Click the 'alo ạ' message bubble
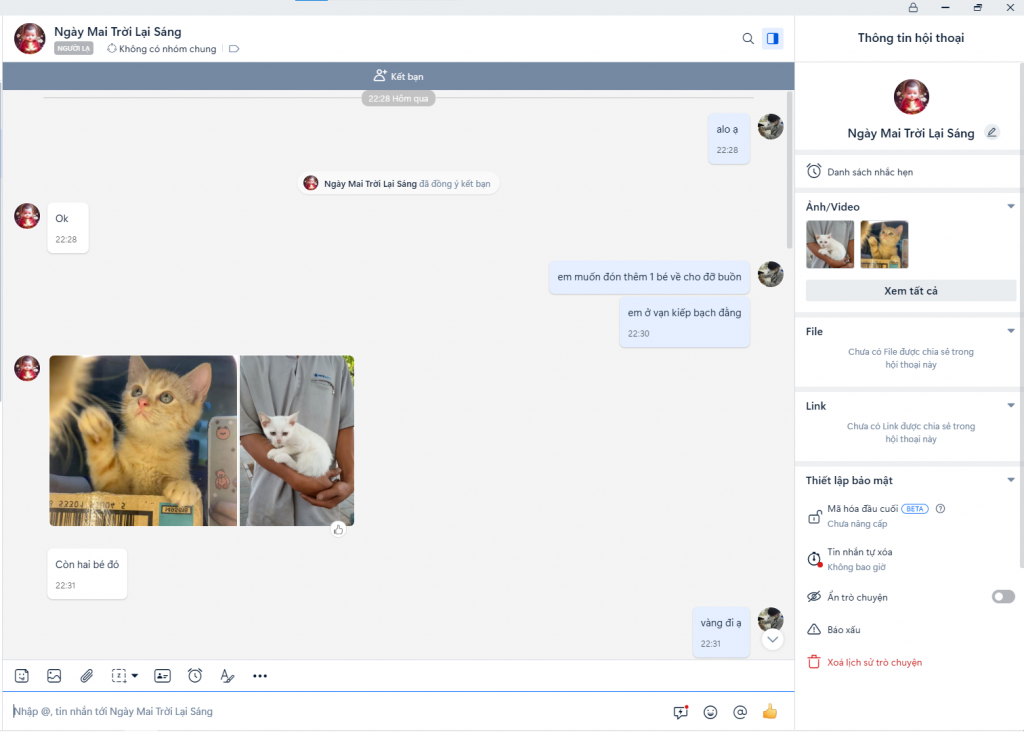 point(729,138)
